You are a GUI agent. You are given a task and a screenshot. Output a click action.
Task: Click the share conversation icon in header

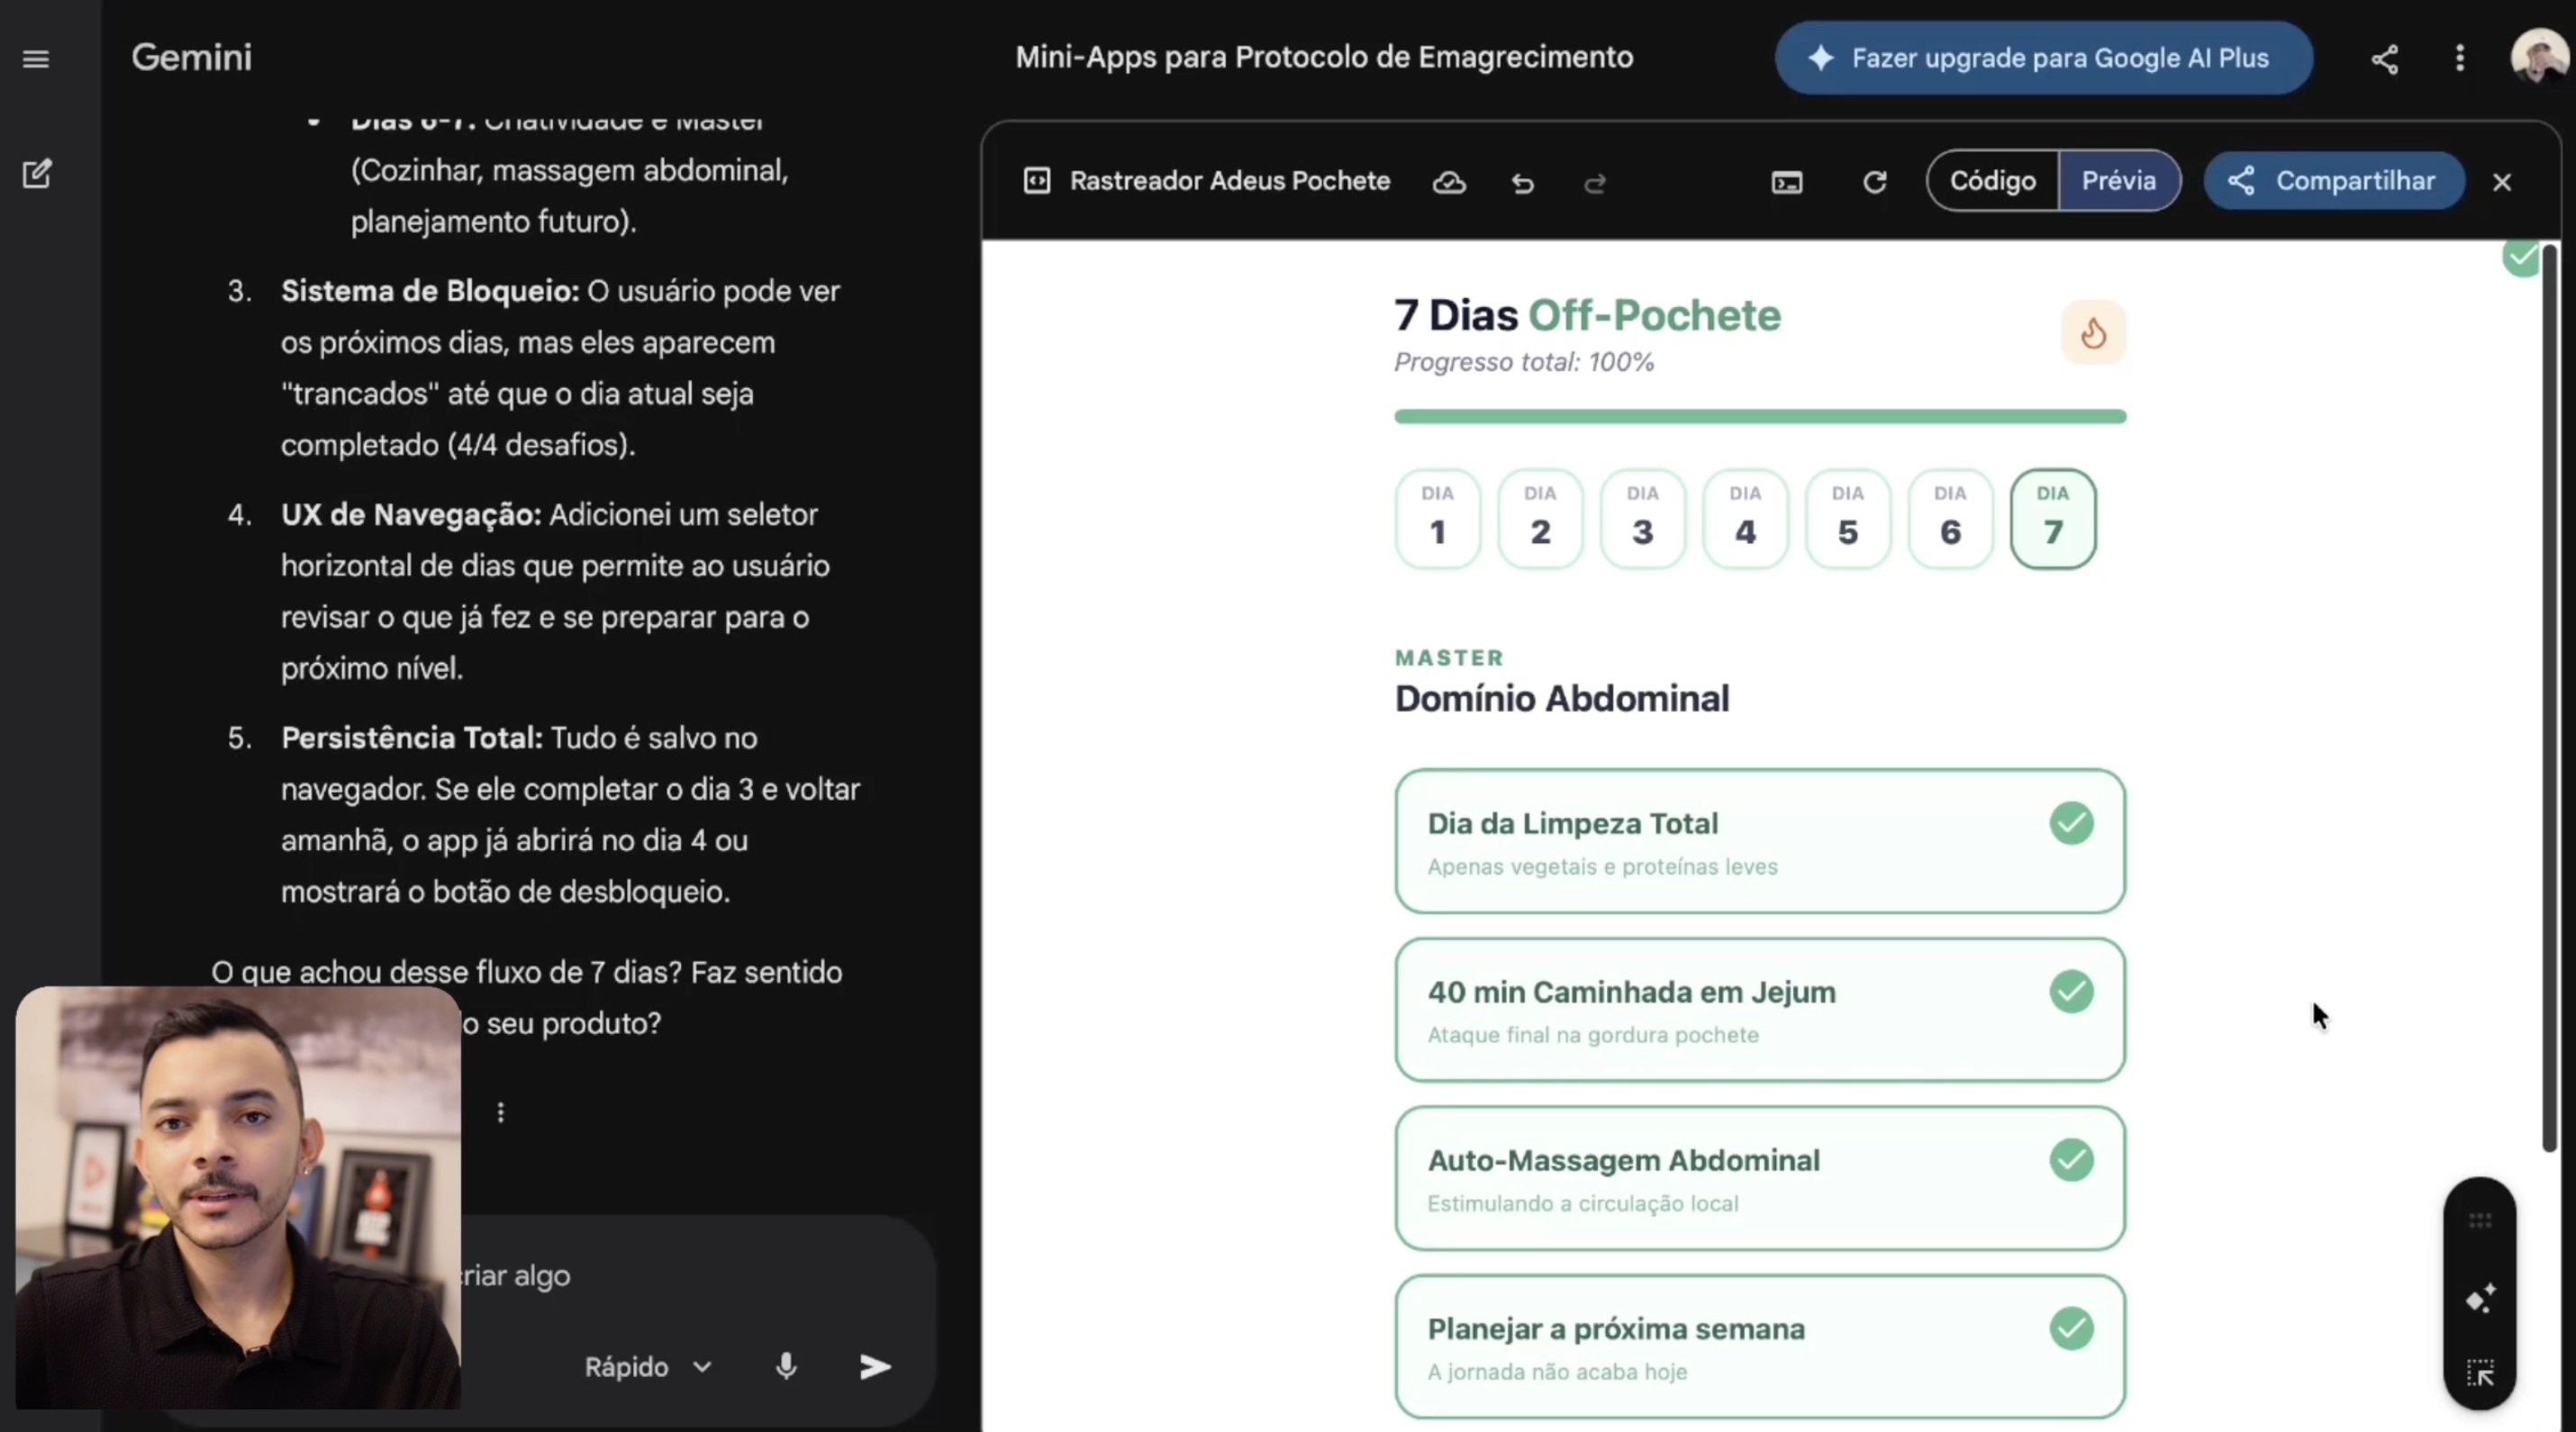2385,59
